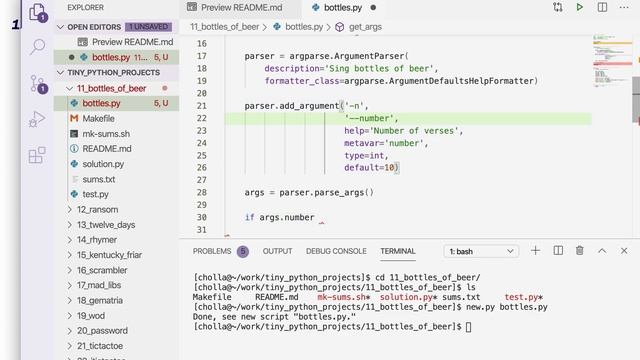Click the compare changes icon in editor toolbar
640x360 pixels.
pos(558,7)
